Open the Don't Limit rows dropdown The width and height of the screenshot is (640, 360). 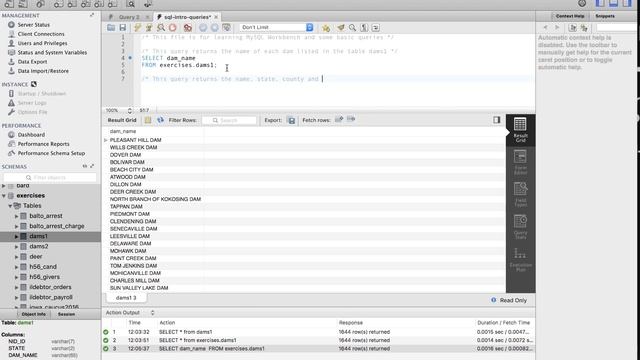coord(277,27)
